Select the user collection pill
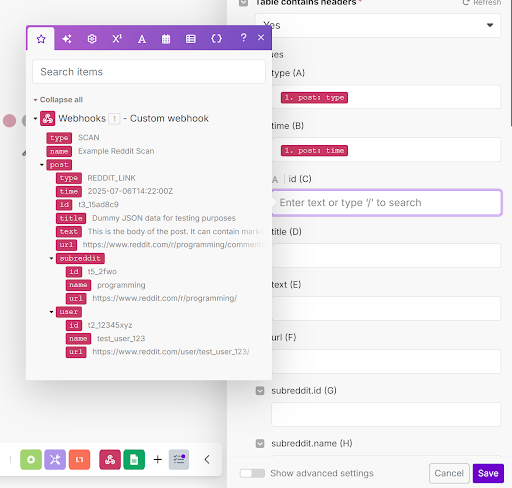The image size is (512, 488). tap(69, 312)
